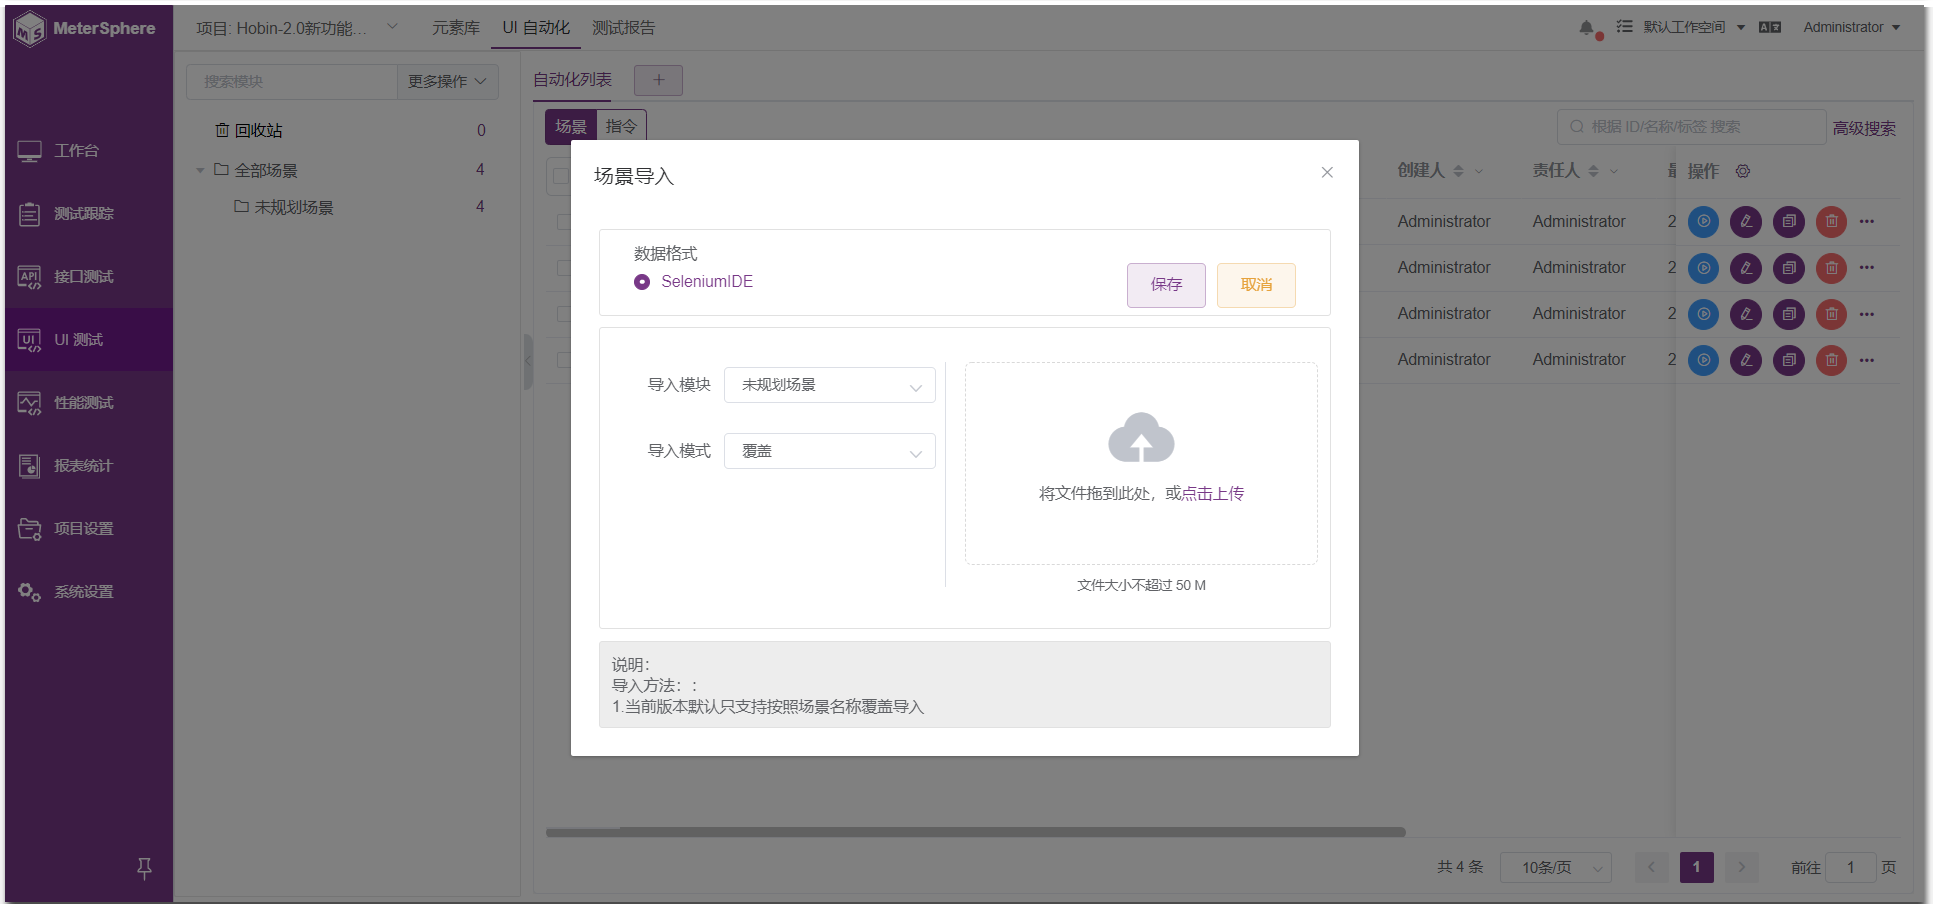
Task: Collapse the 全部场景 tree node
Action: click(x=200, y=171)
